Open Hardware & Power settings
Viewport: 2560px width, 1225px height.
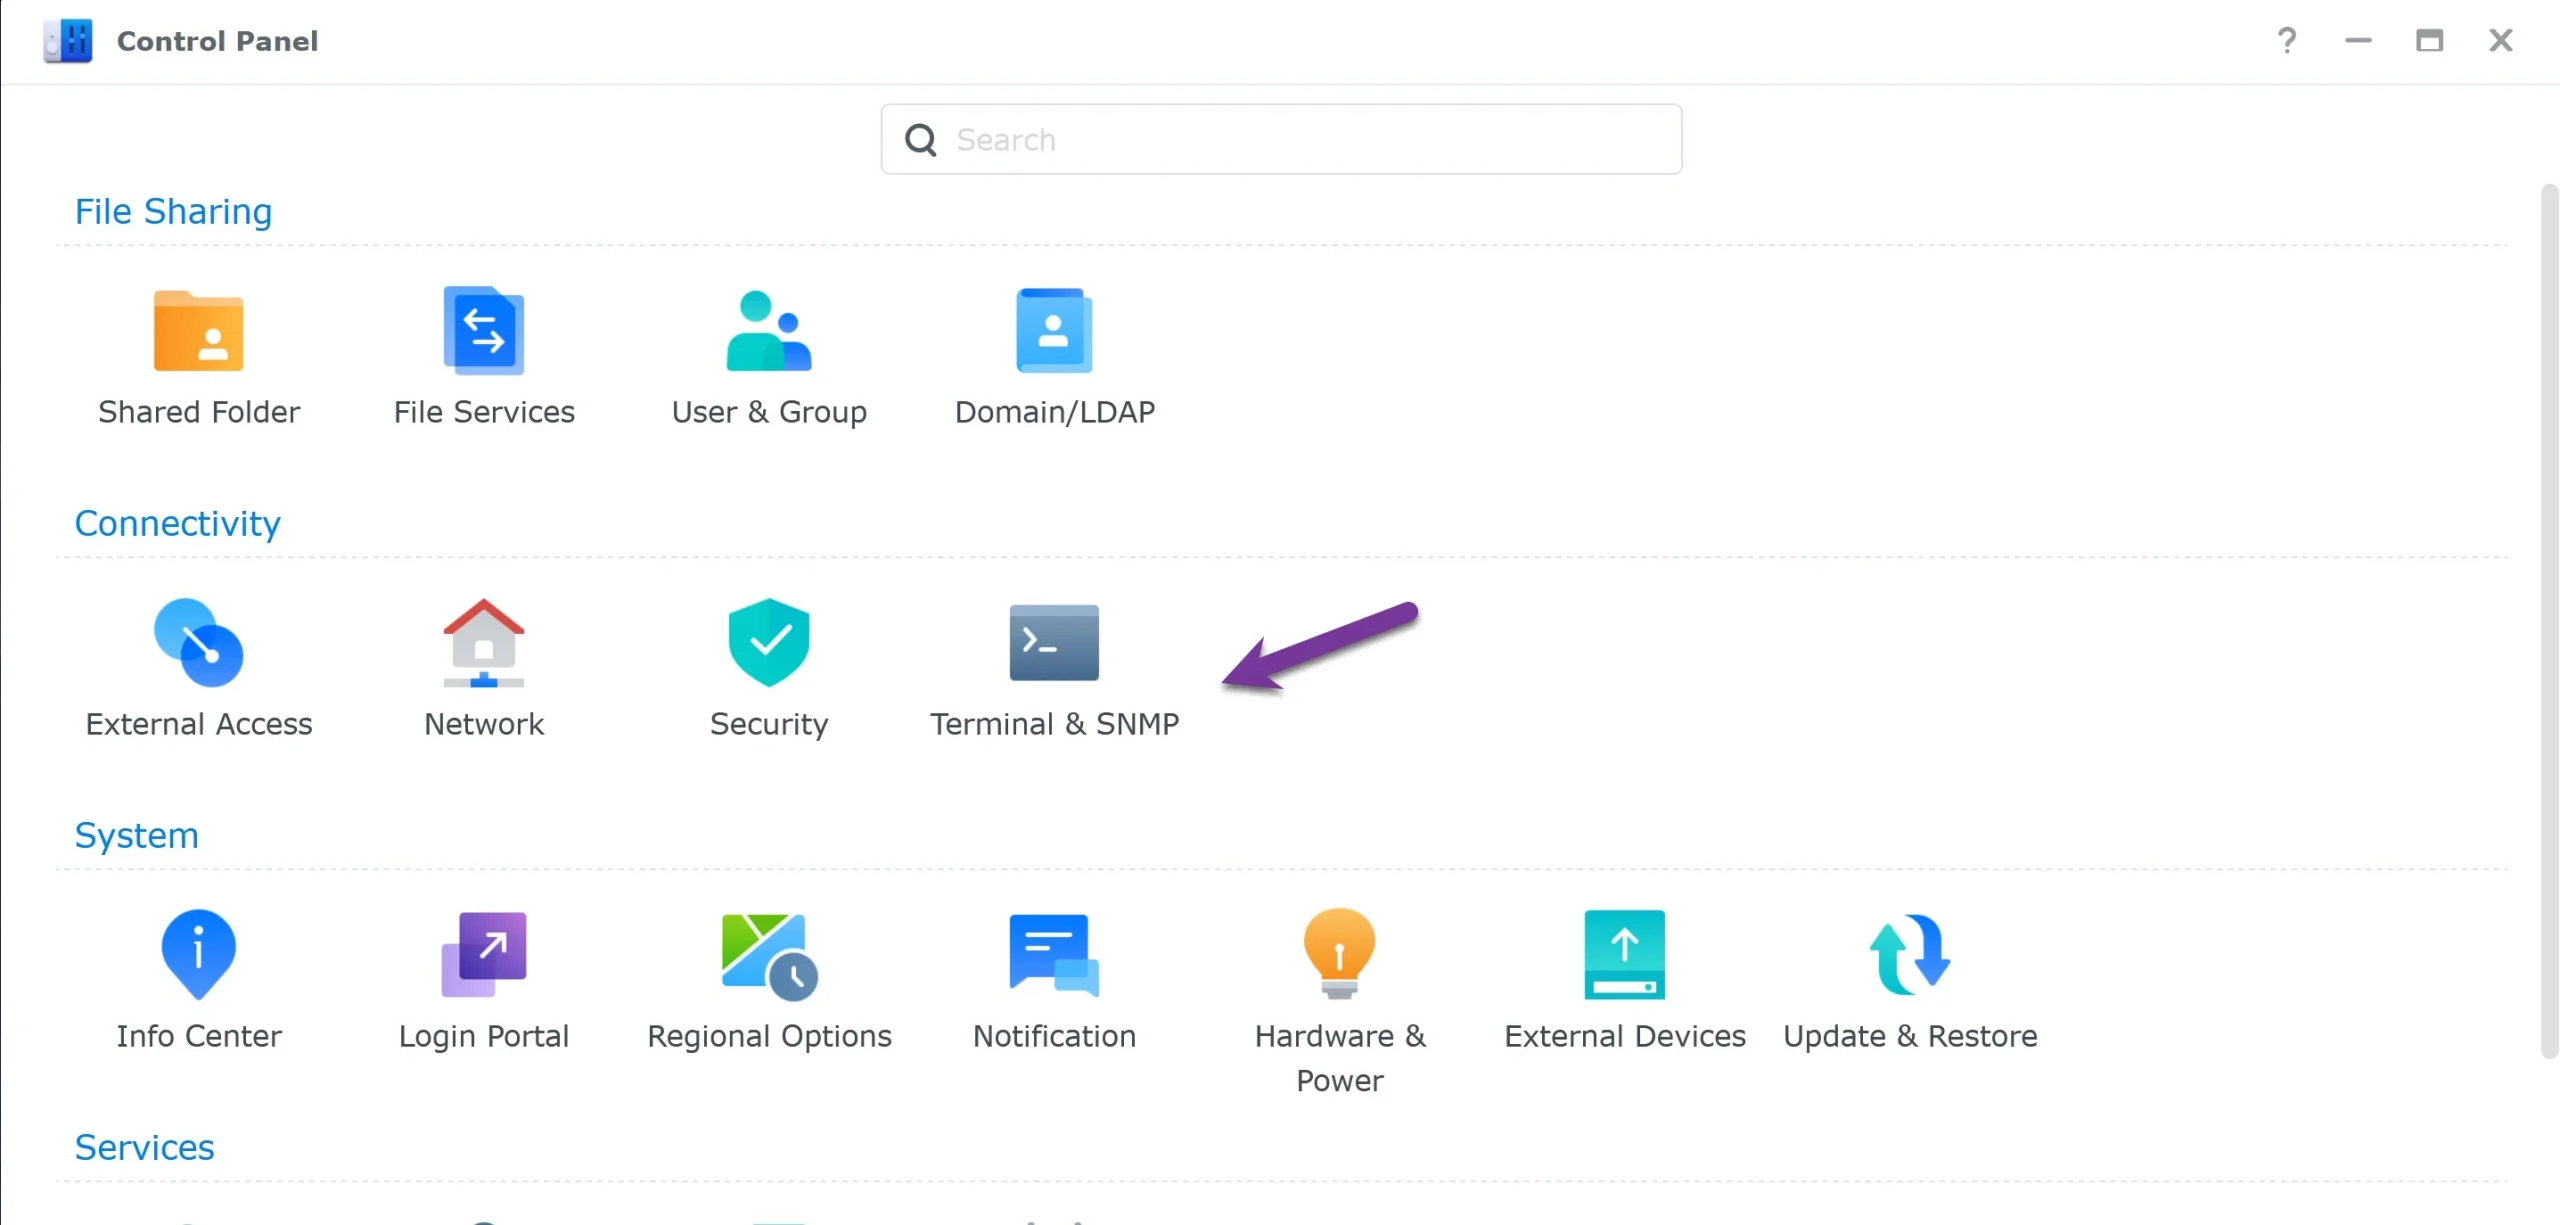tap(1339, 955)
